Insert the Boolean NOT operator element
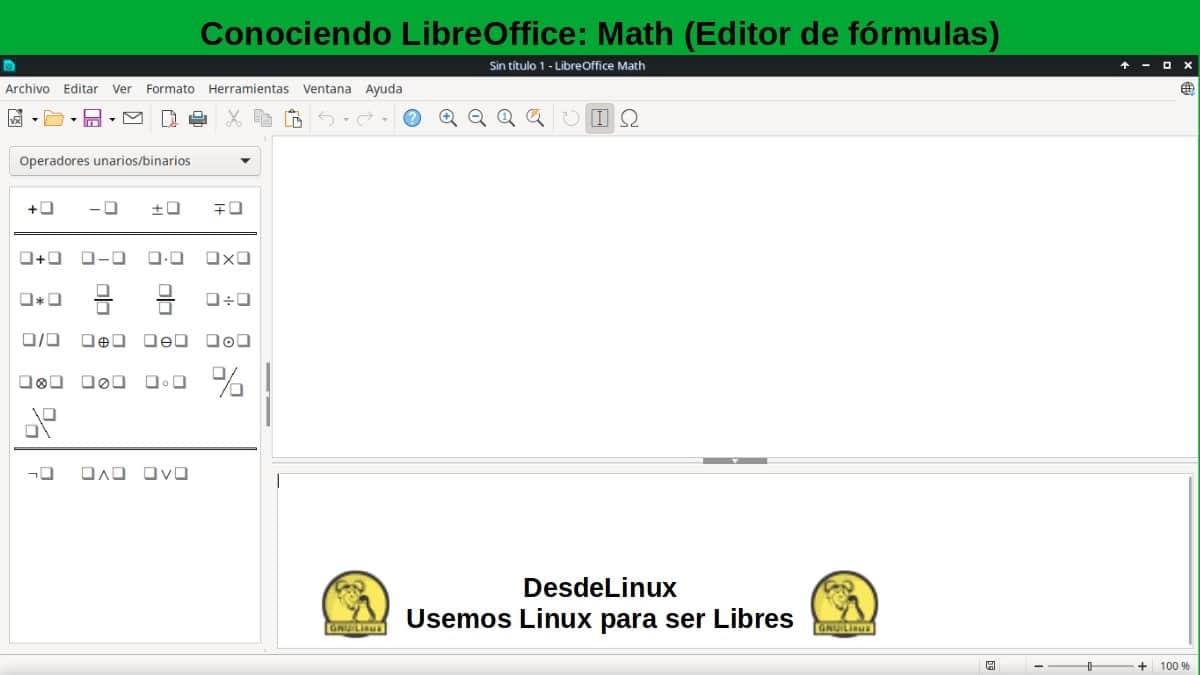1200x675 pixels. 40,472
